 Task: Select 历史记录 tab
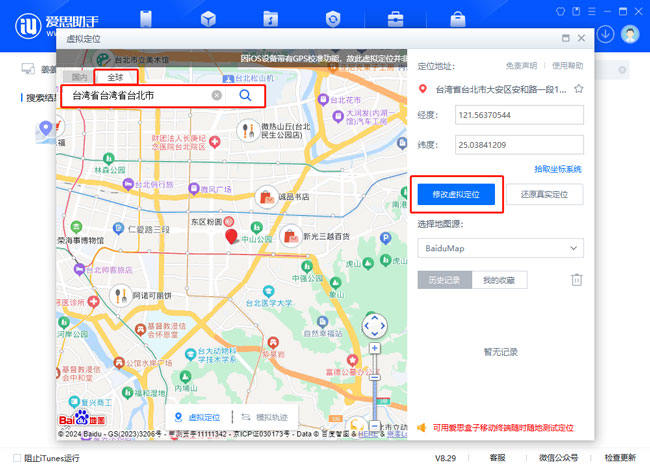[444, 280]
